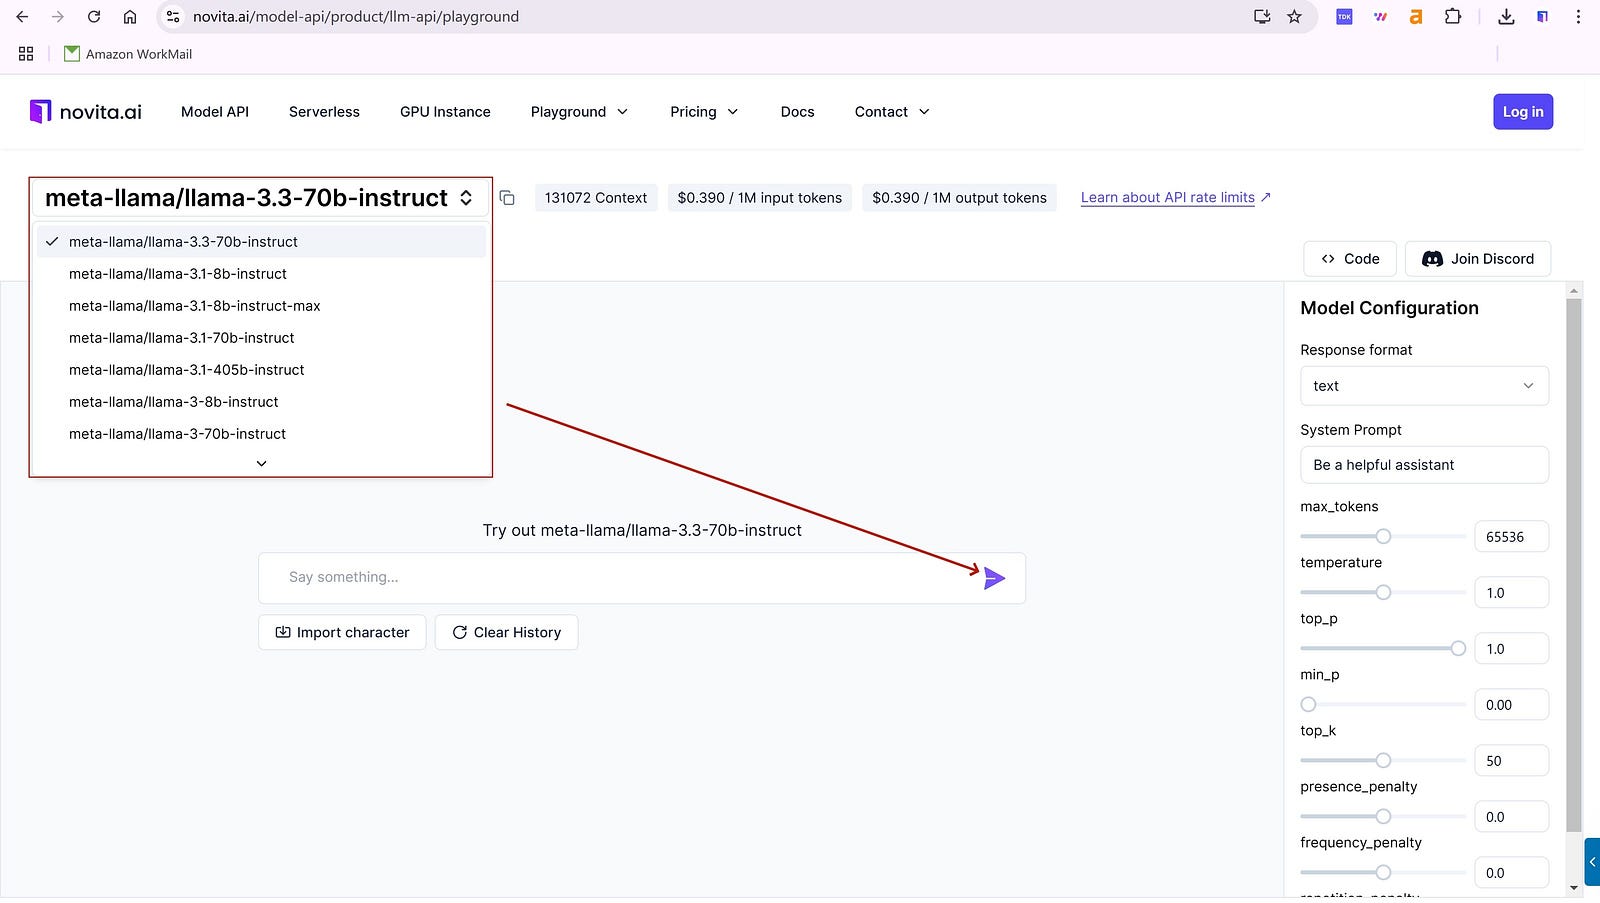The height and width of the screenshot is (903, 1600).
Task: Expand the Pricing nav dropdown
Action: (x=704, y=112)
